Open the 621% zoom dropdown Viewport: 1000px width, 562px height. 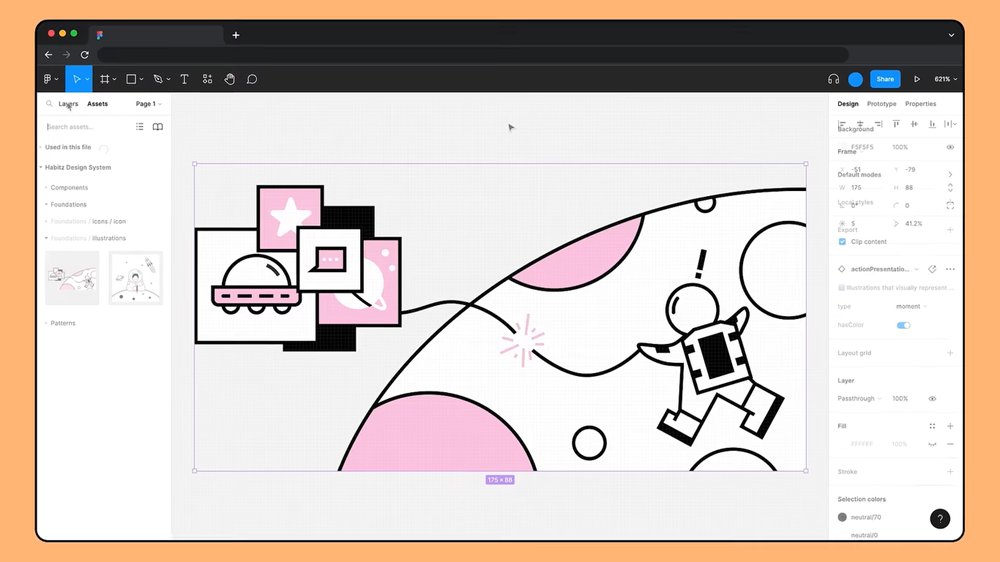[945, 79]
